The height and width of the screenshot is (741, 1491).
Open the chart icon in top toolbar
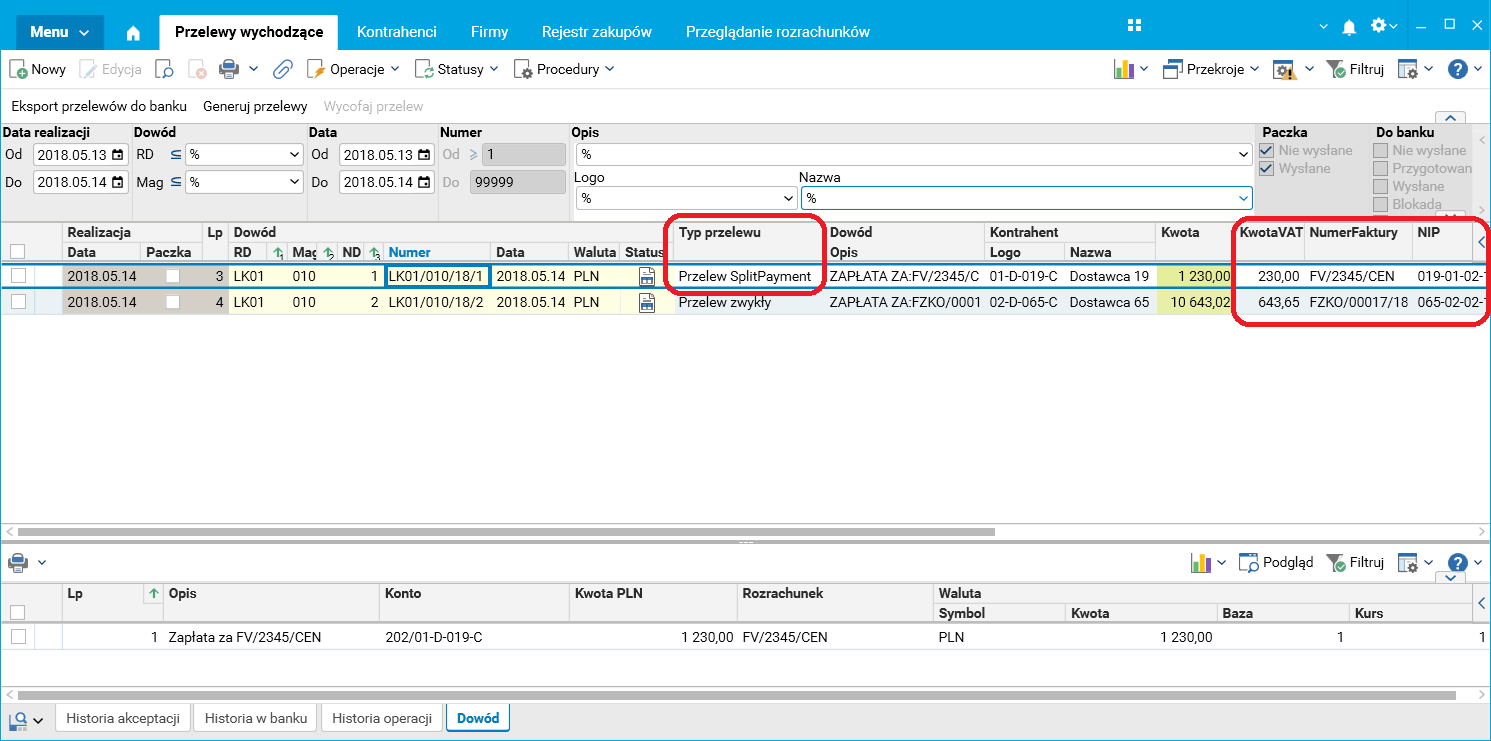[x=1124, y=69]
